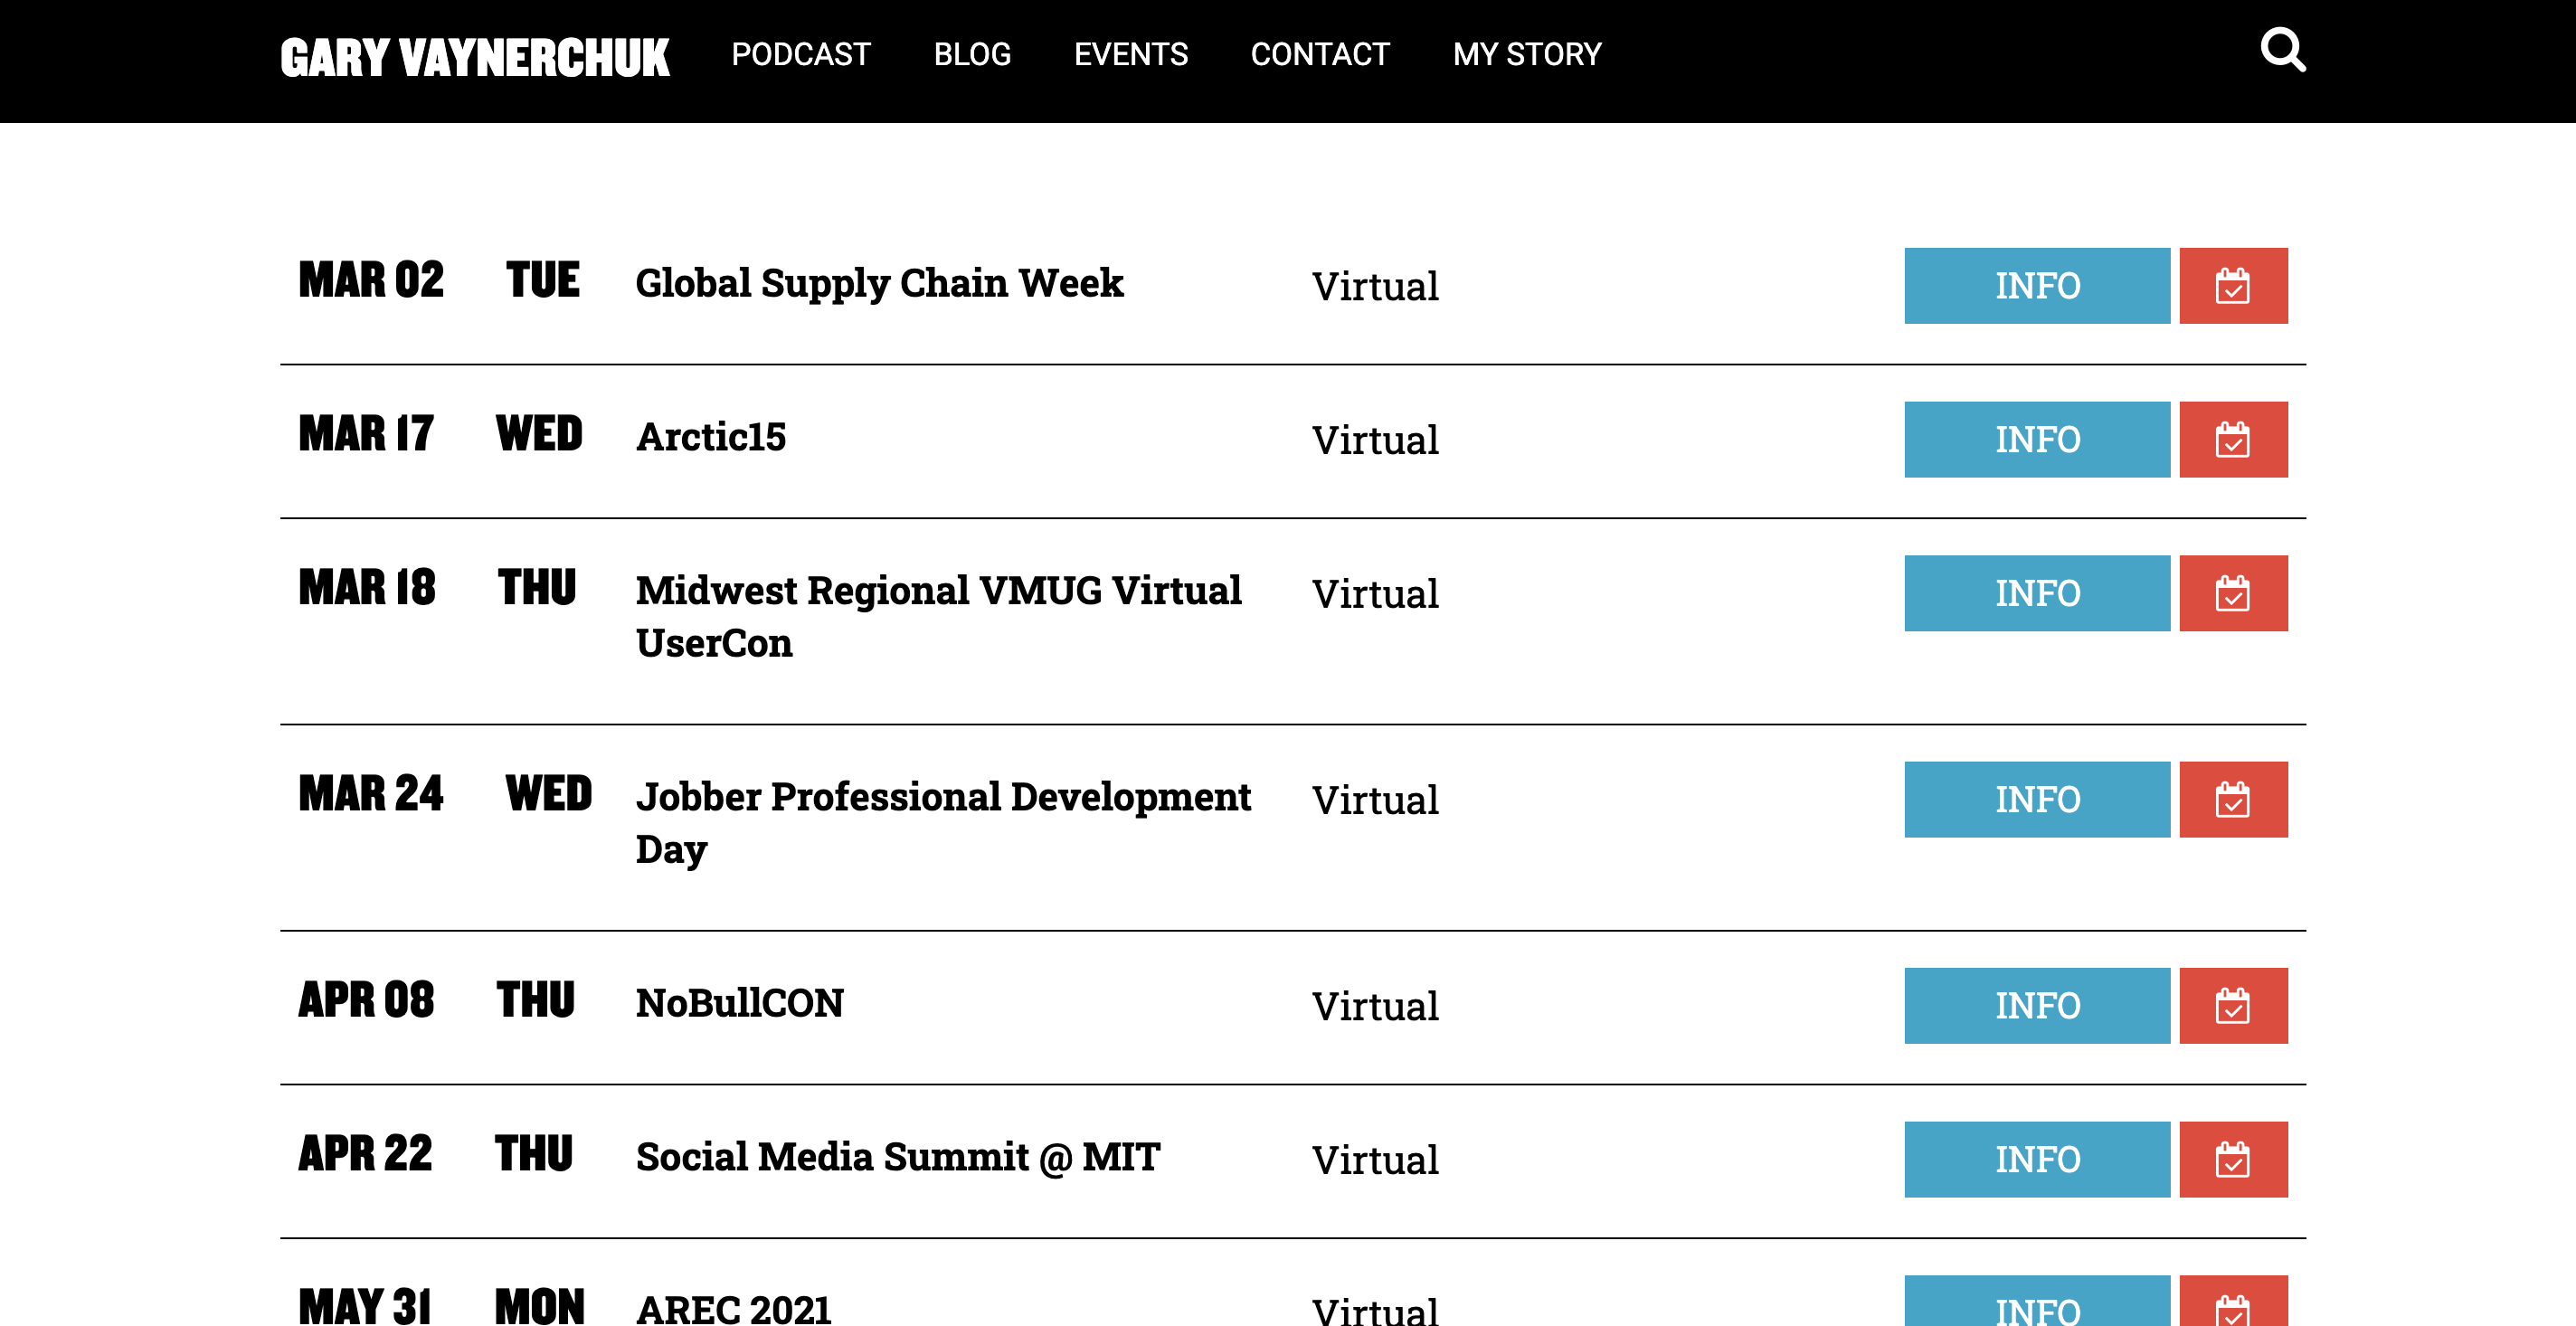Viewport: 2576px width, 1326px height.
Task: Add Jobber Professional Development Day to calendar
Action: point(2233,800)
